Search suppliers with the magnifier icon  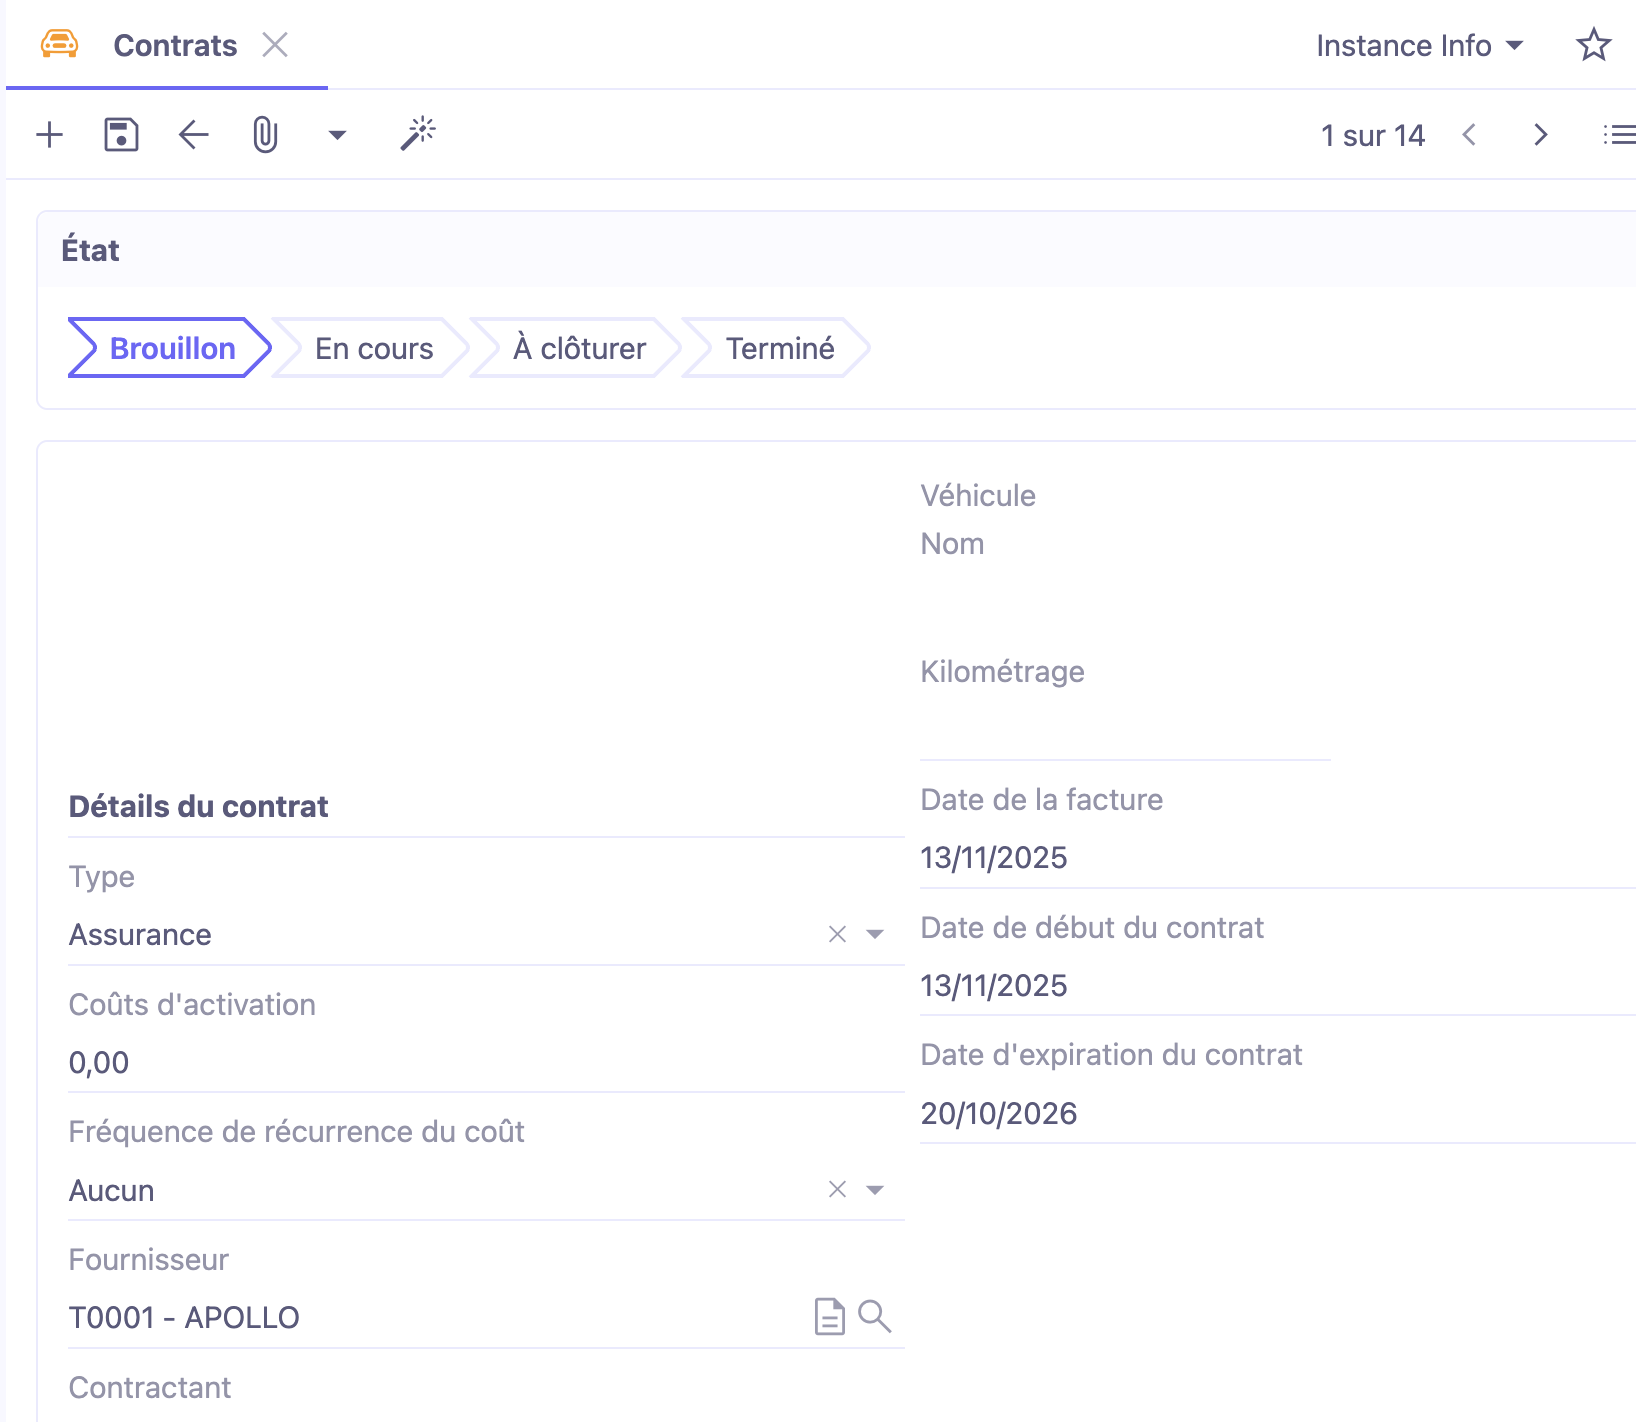coord(875,1317)
